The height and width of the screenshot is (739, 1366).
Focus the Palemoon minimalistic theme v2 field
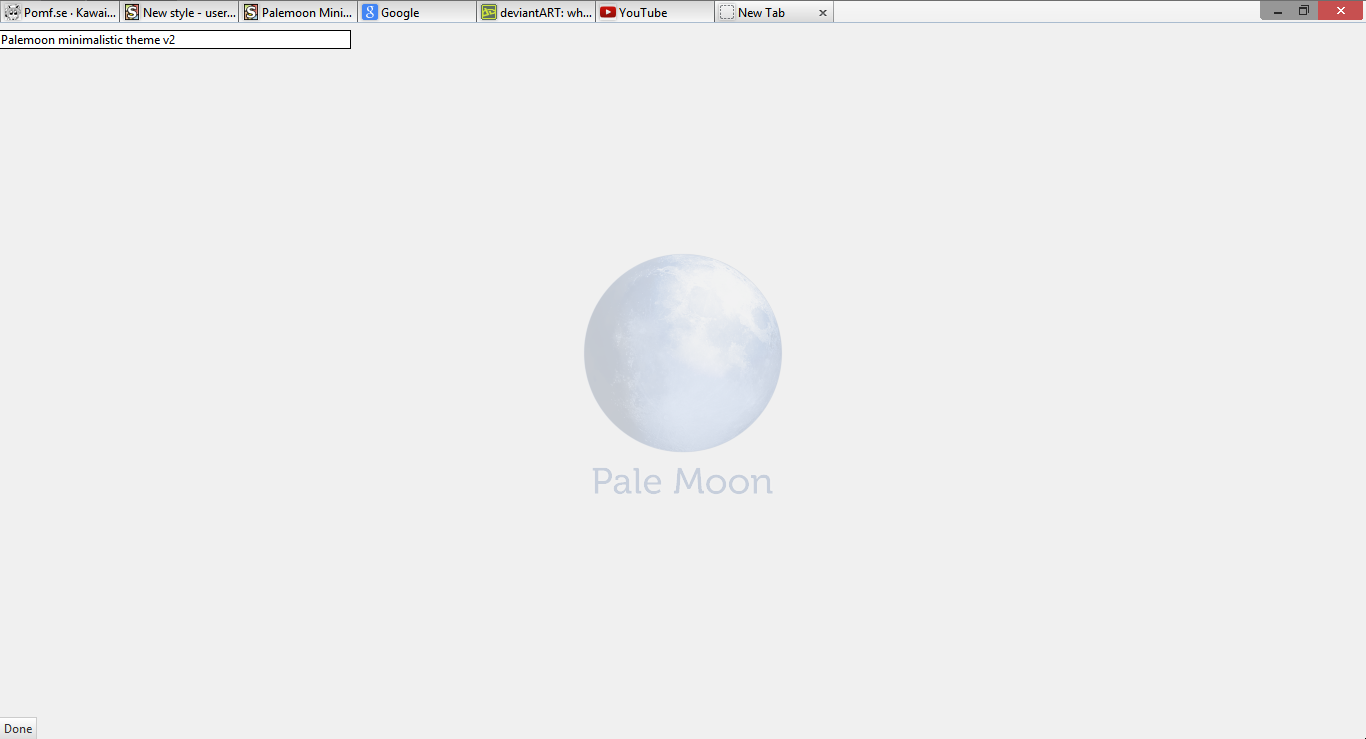click(x=175, y=40)
